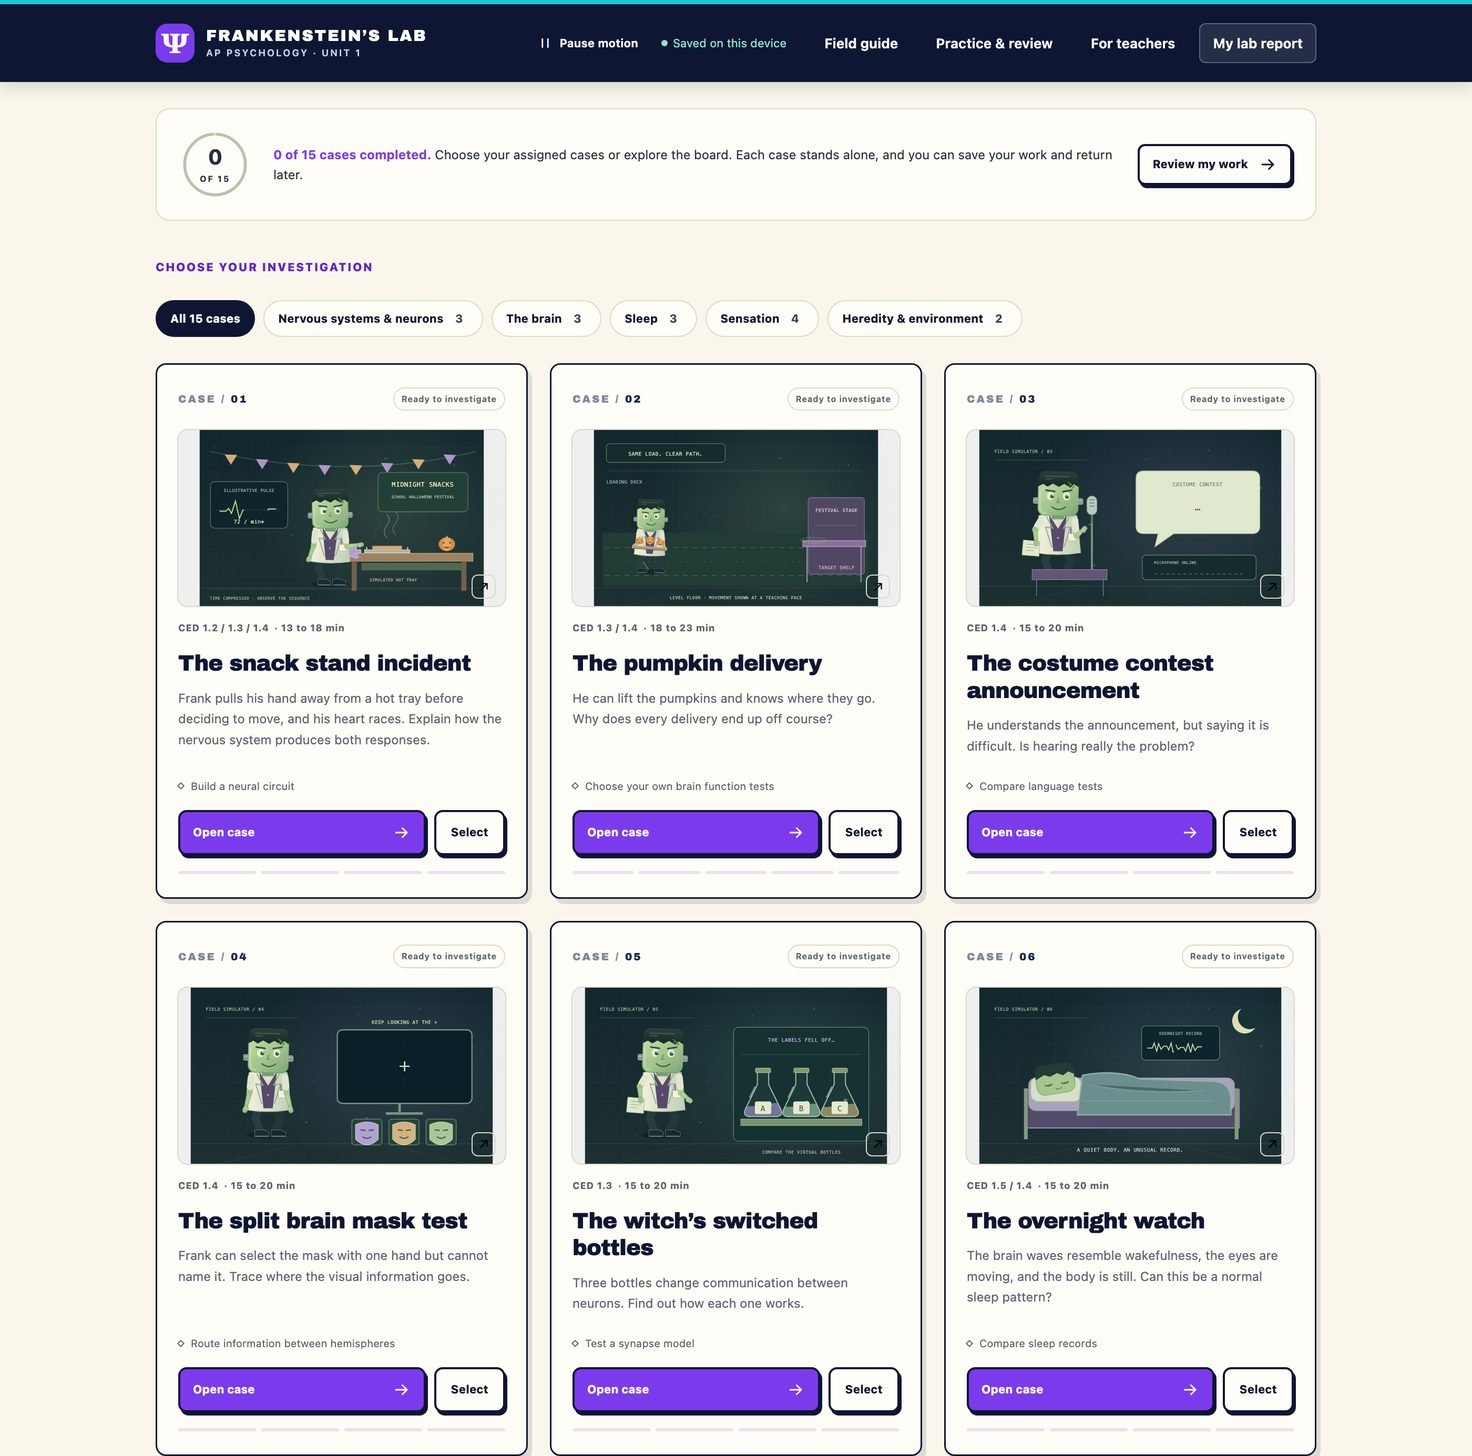Expand the Case 03 costume contest illustration
This screenshot has height=1456, width=1472.
(x=1271, y=586)
